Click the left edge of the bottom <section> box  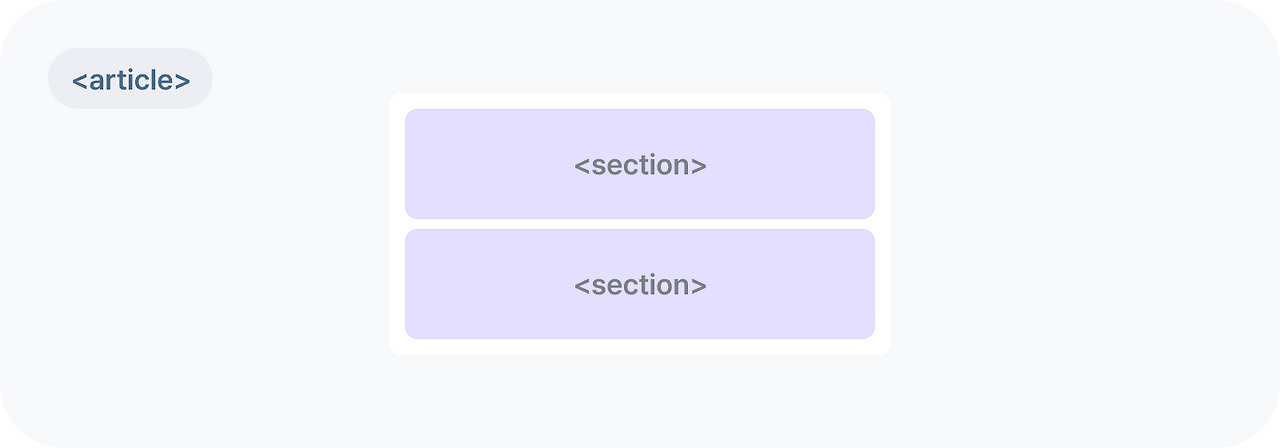(406, 284)
